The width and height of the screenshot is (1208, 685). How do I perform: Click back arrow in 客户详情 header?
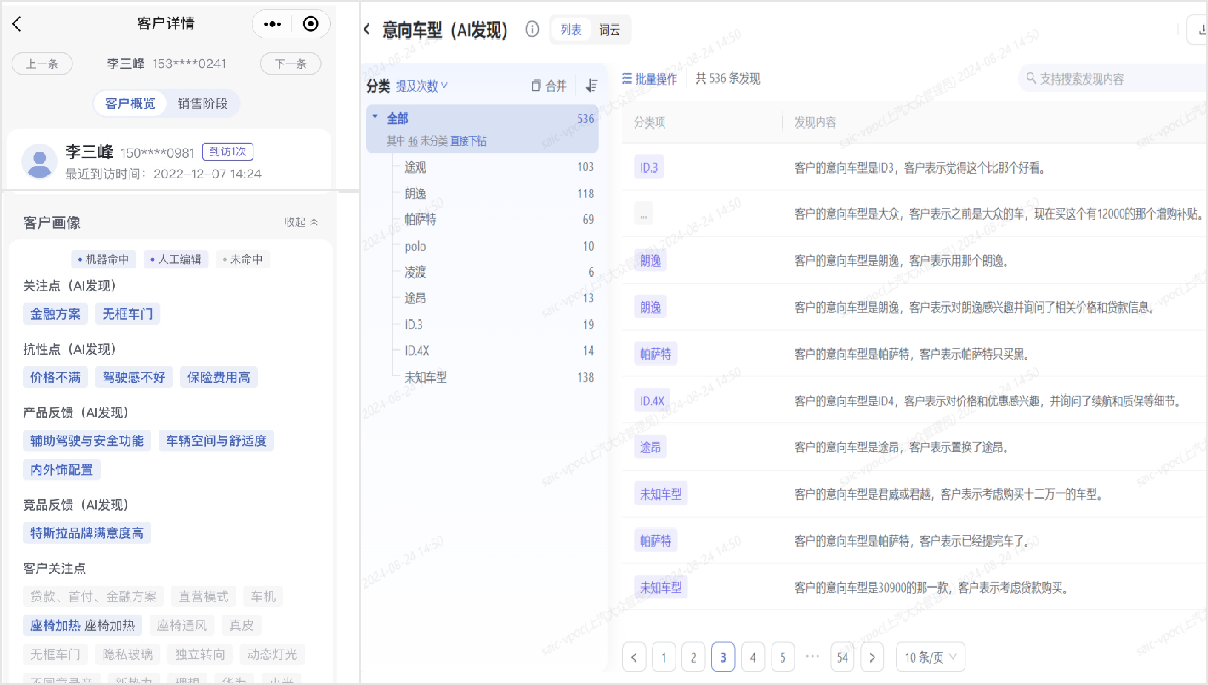tap(17, 24)
